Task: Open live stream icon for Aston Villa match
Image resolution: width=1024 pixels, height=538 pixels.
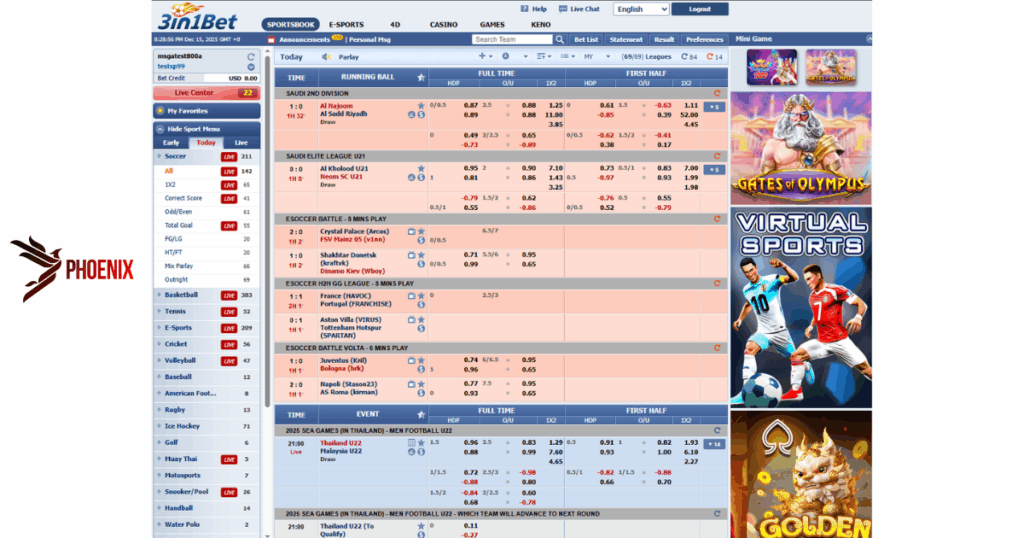Action: point(411,320)
